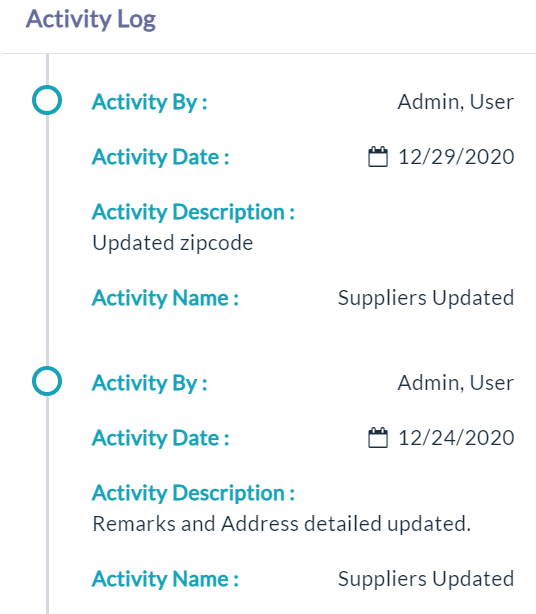
Task: Click the 12/29/2020 activity date
Action: click(x=456, y=157)
